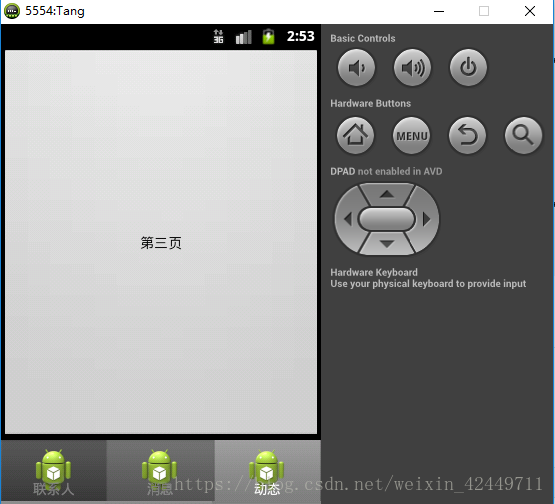The image size is (555, 504).
Task: Click the DPAD up arrow
Action: pos(387,194)
